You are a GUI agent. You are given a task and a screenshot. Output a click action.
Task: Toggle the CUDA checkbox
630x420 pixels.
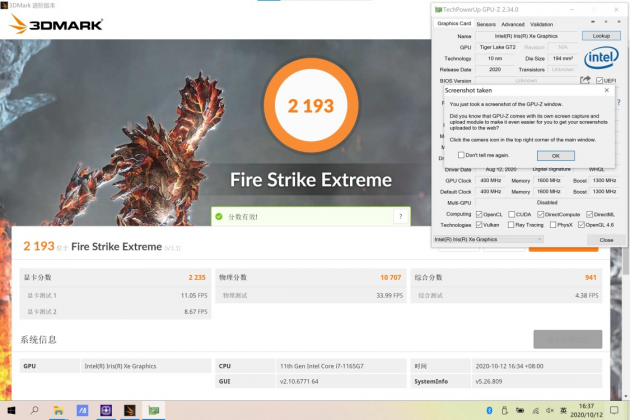coord(511,214)
